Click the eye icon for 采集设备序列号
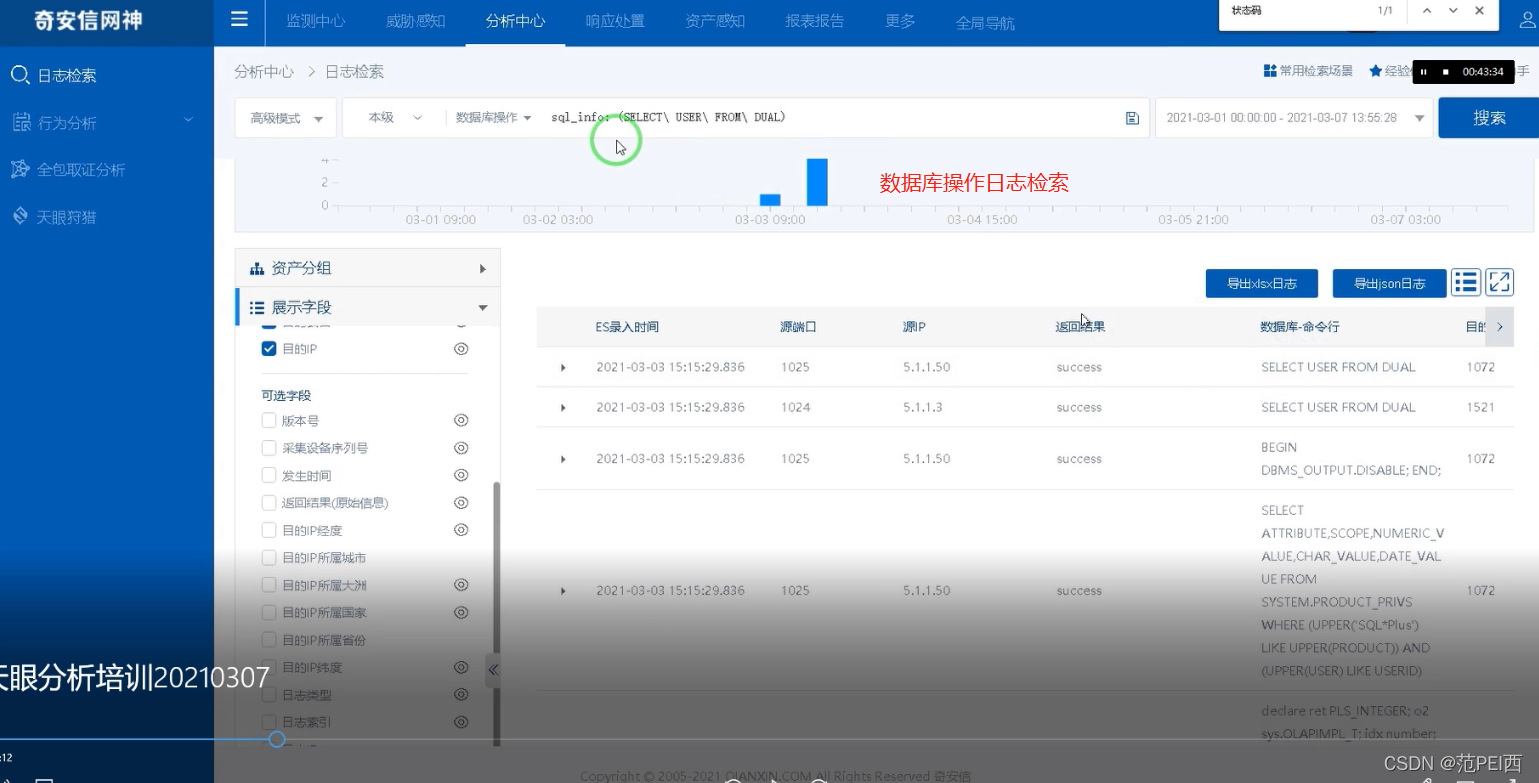1539x783 pixels. pos(461,448)
